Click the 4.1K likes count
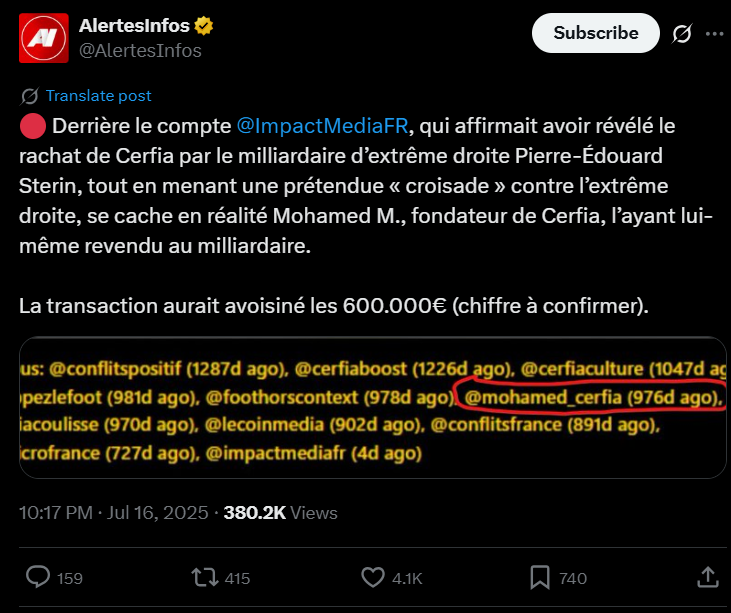Image resolution: width=731 pixels, height=613 pixels. [x=407, y=579]
